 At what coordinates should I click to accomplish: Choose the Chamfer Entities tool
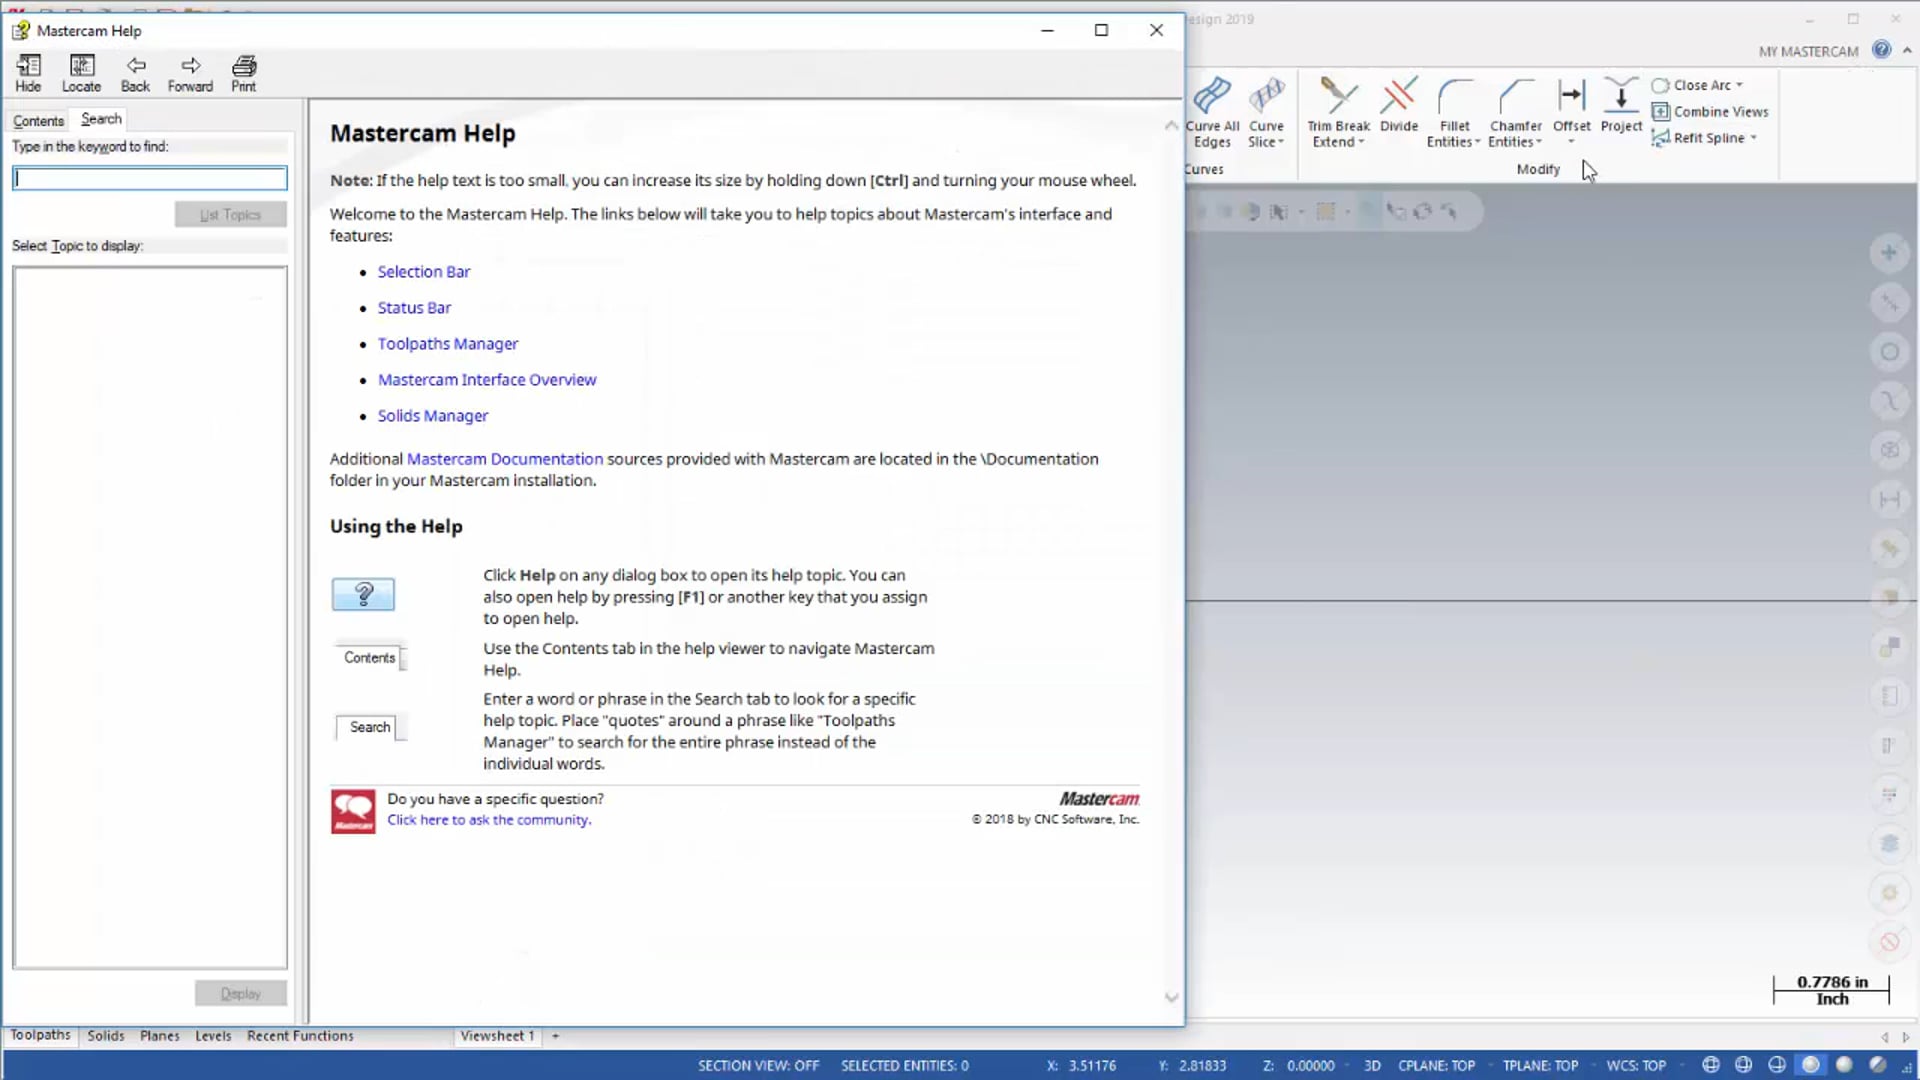click(x=1515, y=111)
